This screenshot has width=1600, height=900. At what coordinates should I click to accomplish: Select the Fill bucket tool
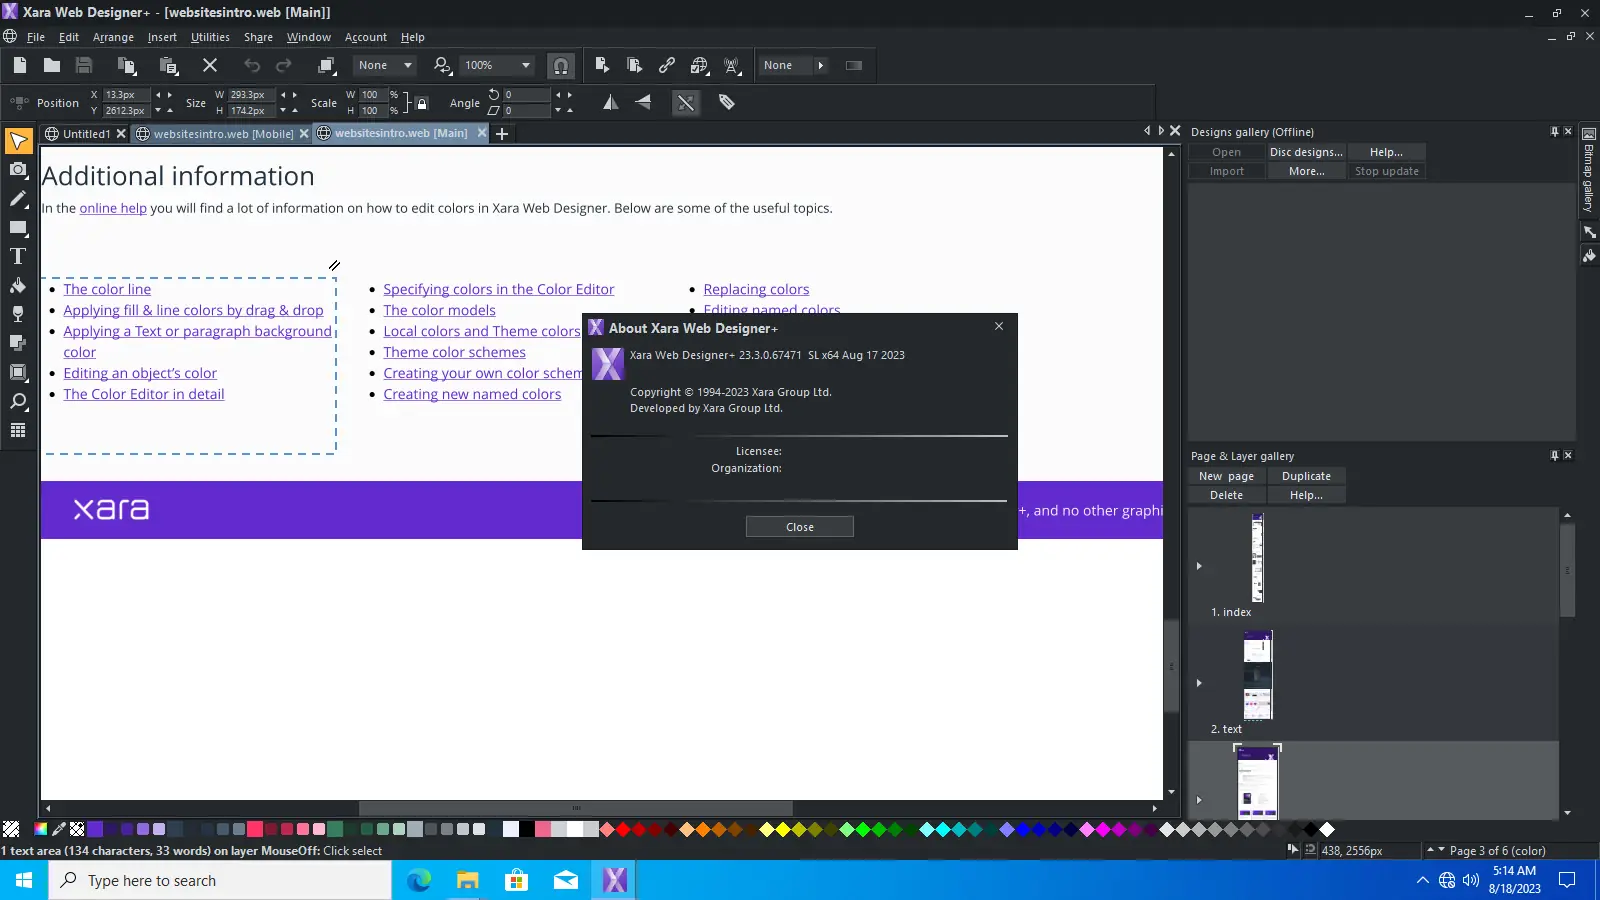tap(18, 286)
